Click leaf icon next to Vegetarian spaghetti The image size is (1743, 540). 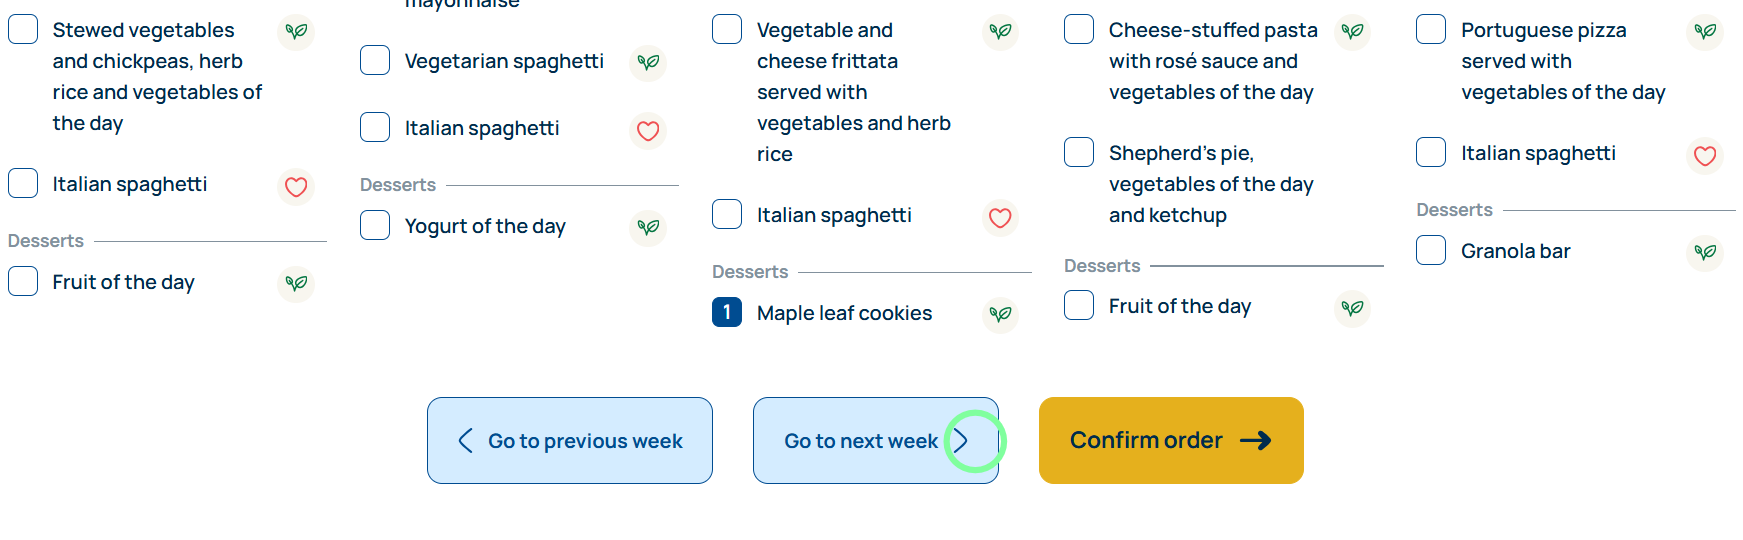pos(648,62)
